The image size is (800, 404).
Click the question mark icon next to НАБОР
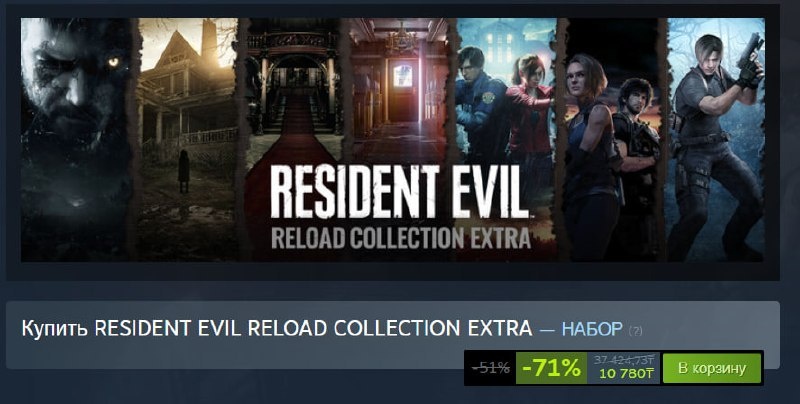635,331
